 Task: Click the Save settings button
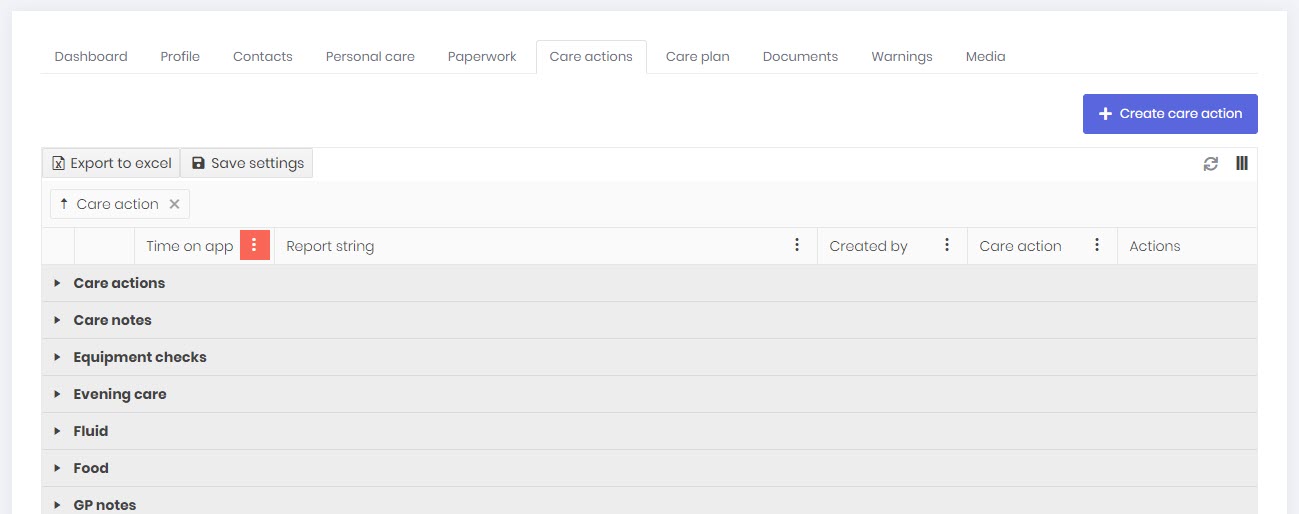[247, 163]
